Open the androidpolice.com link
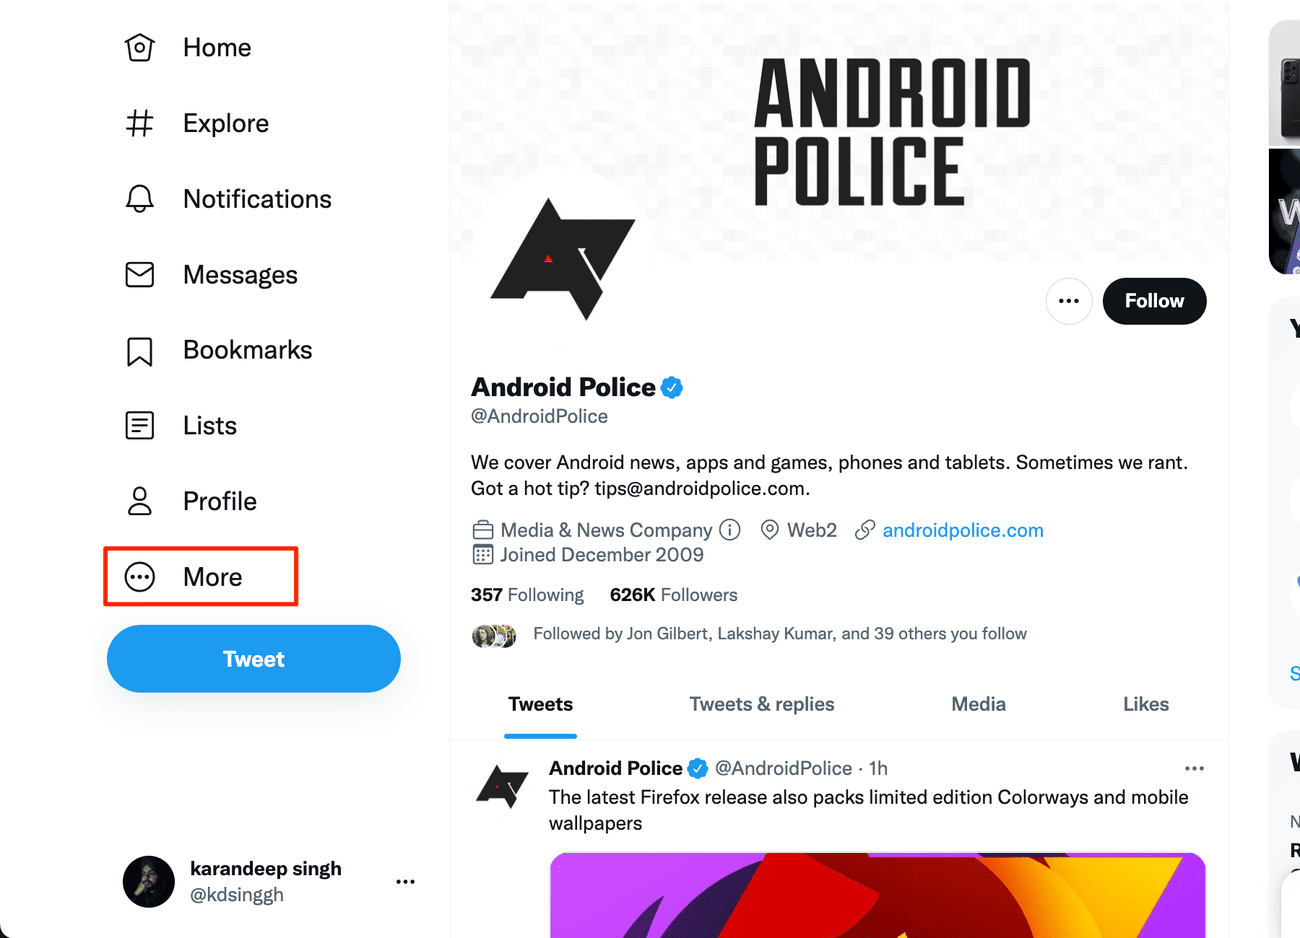The height and width of the screenshot is (938, 1300). 962,530
